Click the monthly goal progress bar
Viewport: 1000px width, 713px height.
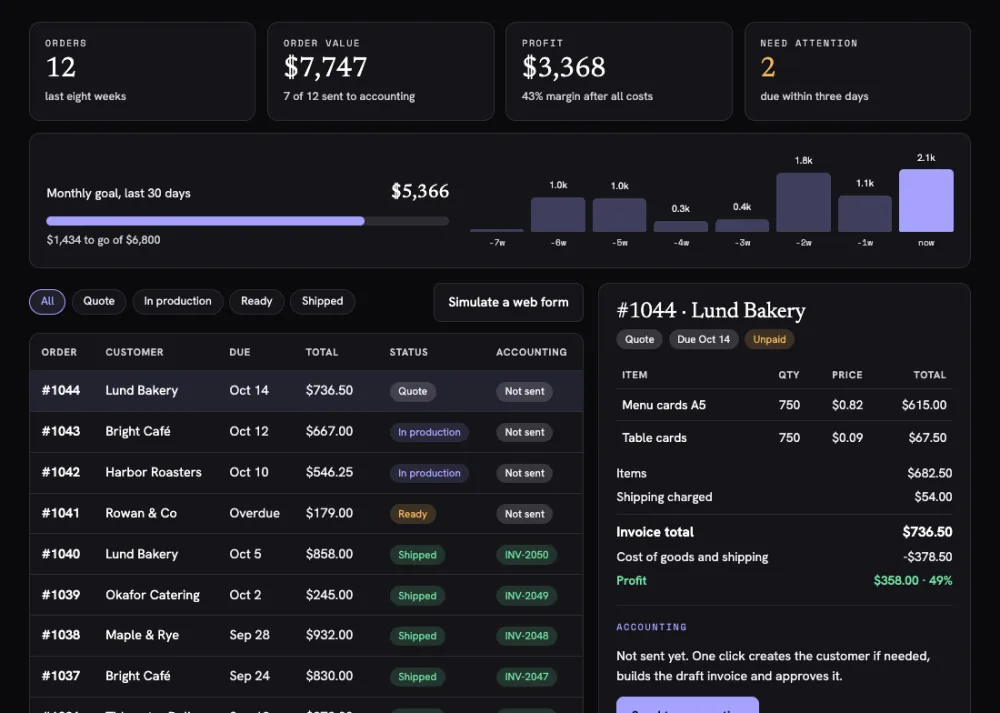(x=247, y=221)
